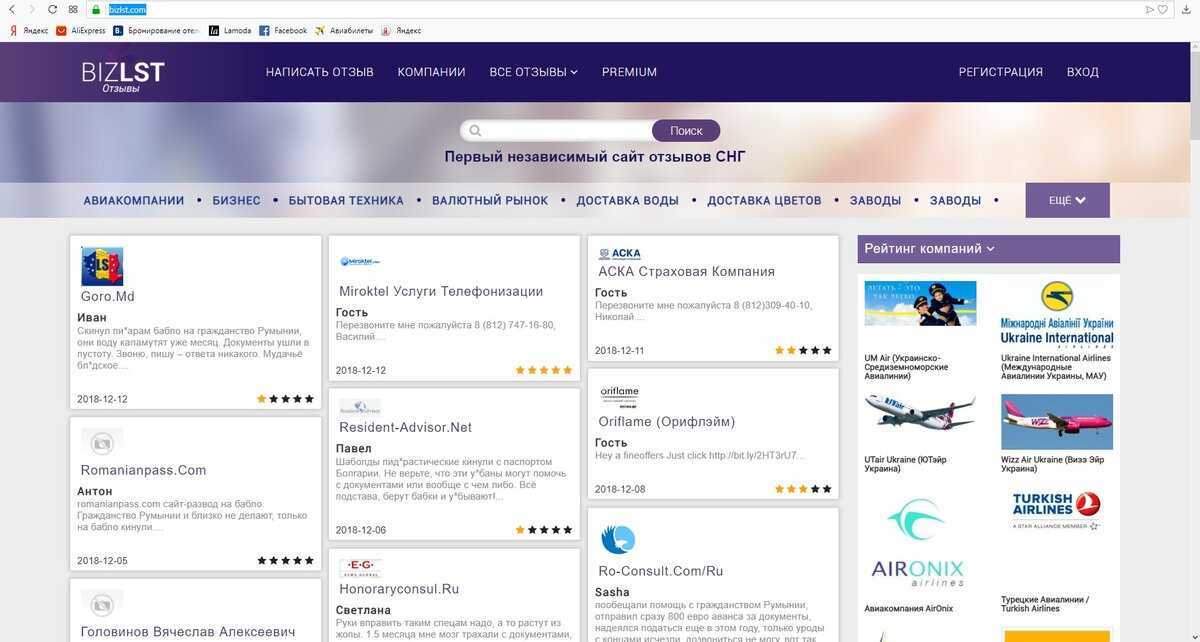
Task: Click the Поиск search button
Action: [686, 130]
